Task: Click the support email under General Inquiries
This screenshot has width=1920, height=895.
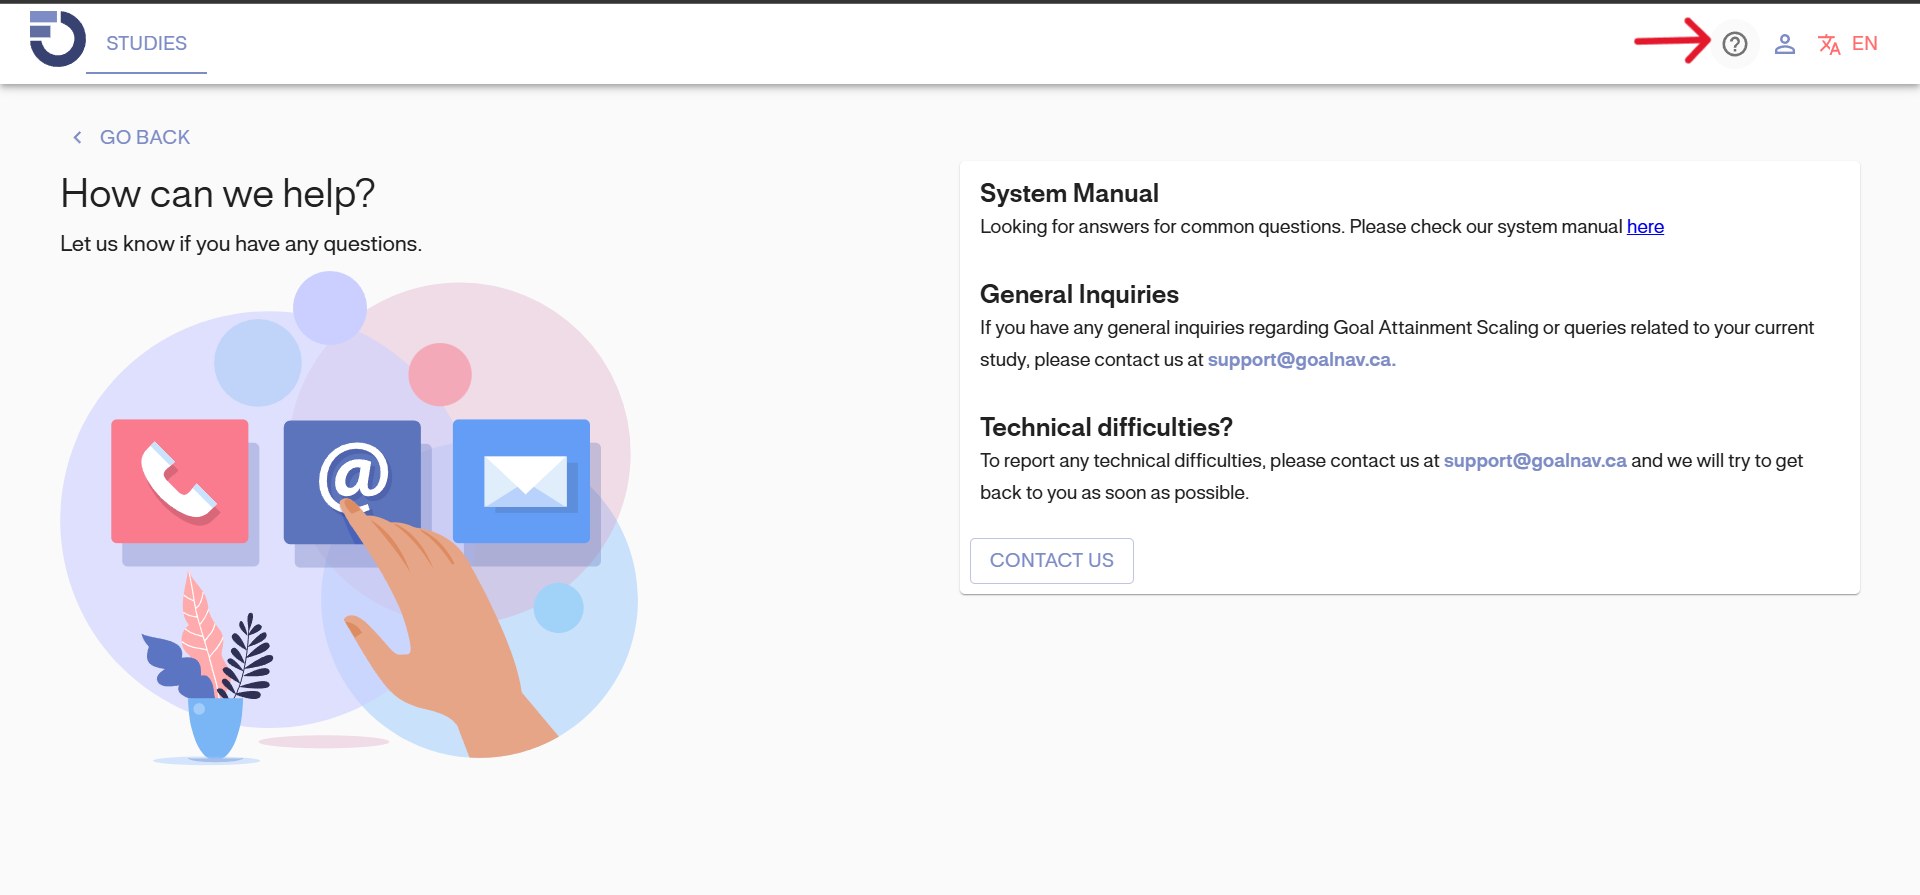Action: click(x=1300, y=360)
